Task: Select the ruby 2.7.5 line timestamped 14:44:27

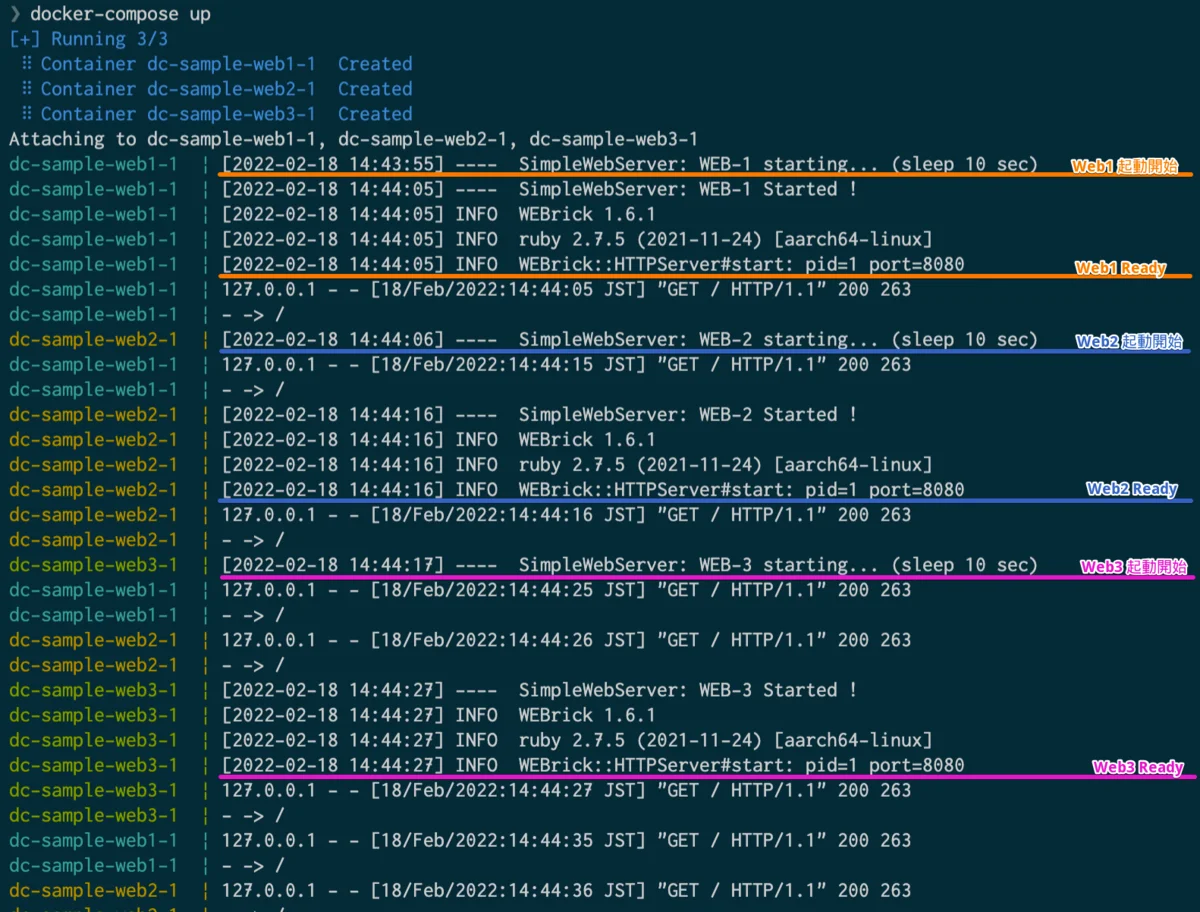Action: click(x=471, y=739)
